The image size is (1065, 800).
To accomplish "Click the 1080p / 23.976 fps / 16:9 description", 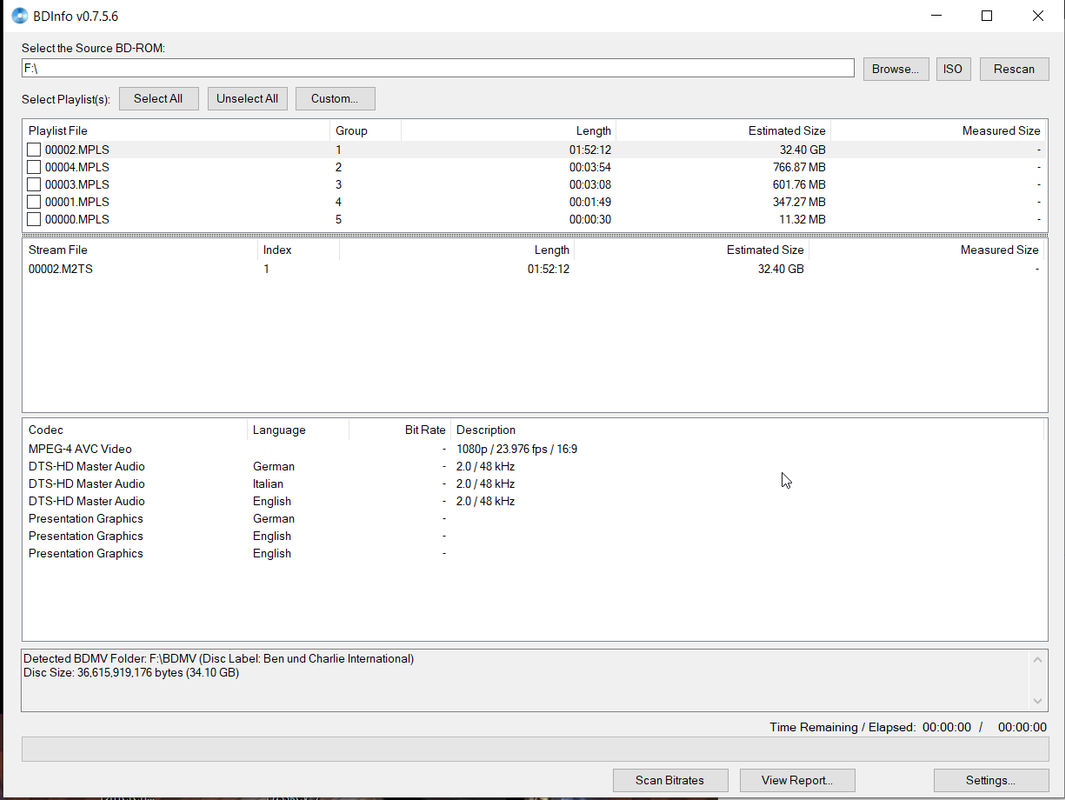I will 517,449.
